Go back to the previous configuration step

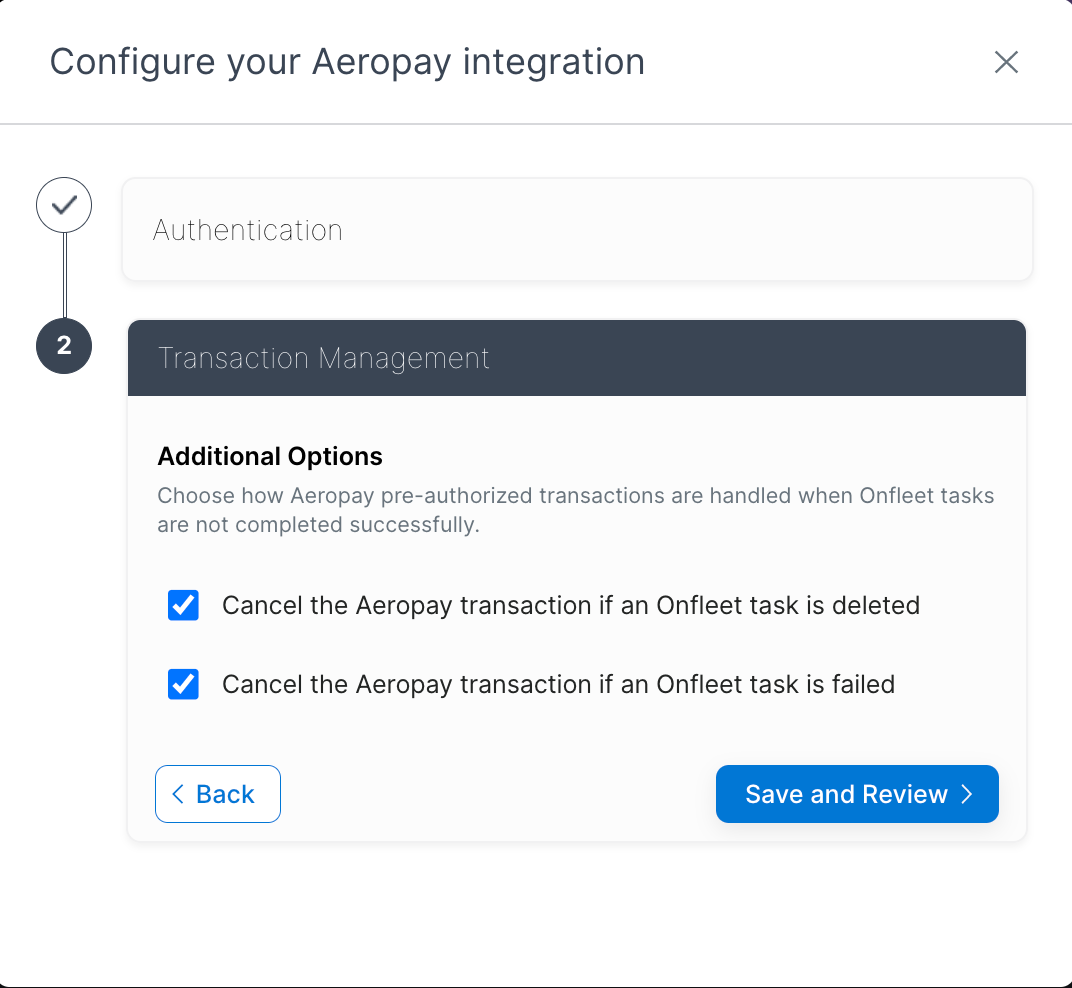tap(217, 794)
